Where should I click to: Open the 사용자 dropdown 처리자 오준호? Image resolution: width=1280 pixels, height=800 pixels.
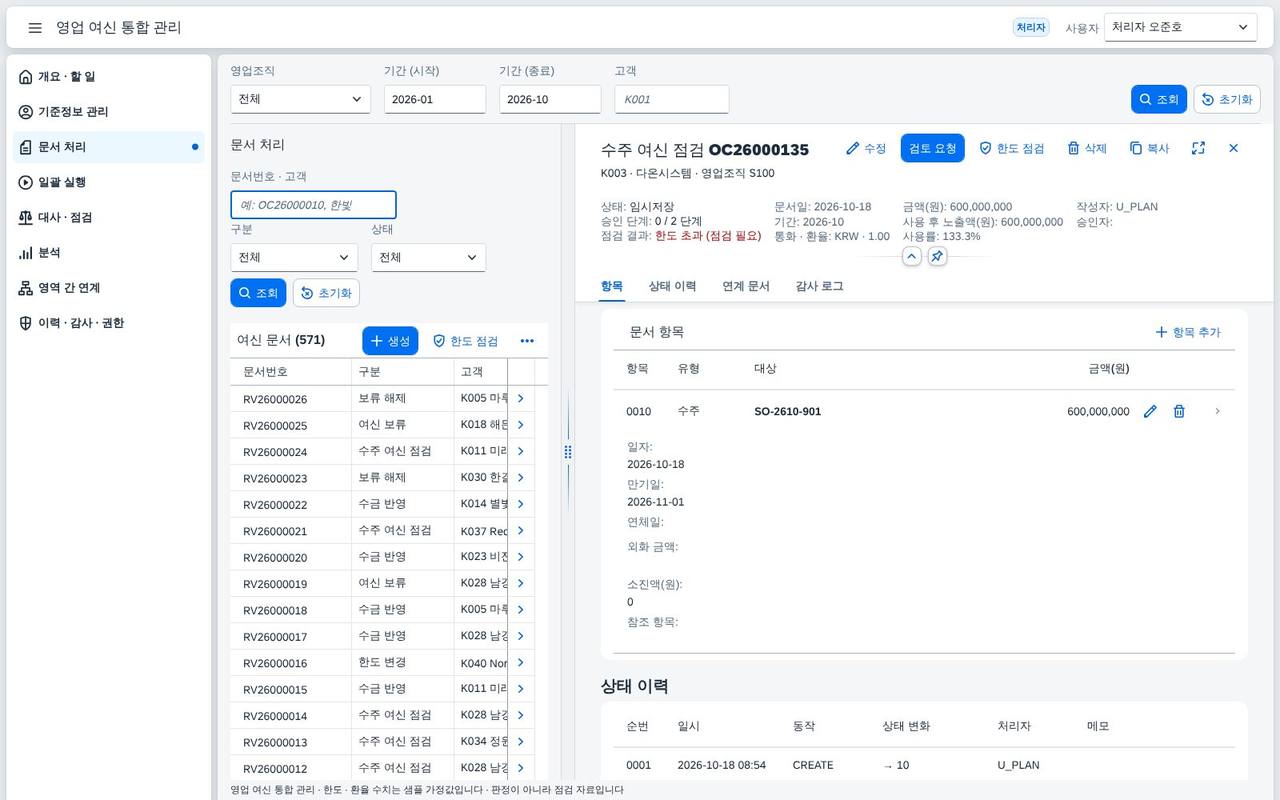point(1180,27)
